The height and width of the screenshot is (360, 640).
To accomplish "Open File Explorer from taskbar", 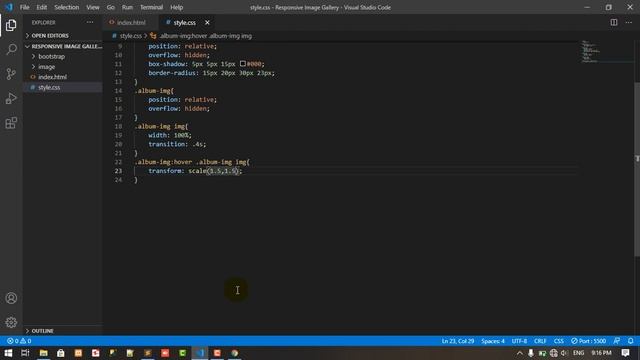I will pyautogui.click(x=43, y=353).
